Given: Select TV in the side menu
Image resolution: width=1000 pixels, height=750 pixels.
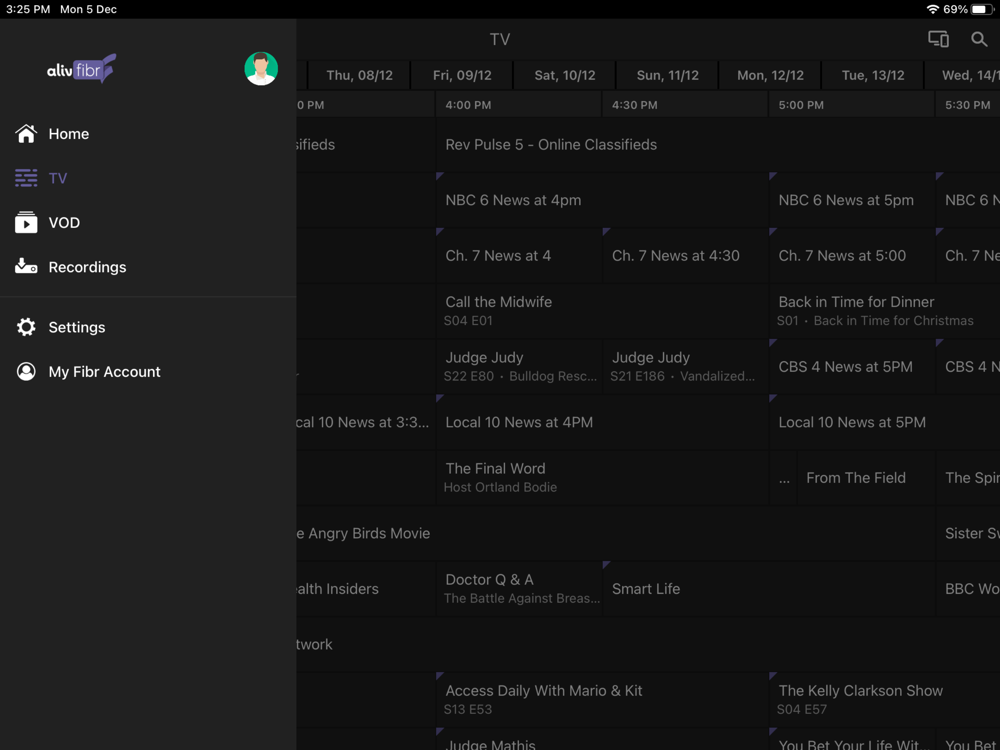Looking at the screenshot, I should (x=148, y=178).
